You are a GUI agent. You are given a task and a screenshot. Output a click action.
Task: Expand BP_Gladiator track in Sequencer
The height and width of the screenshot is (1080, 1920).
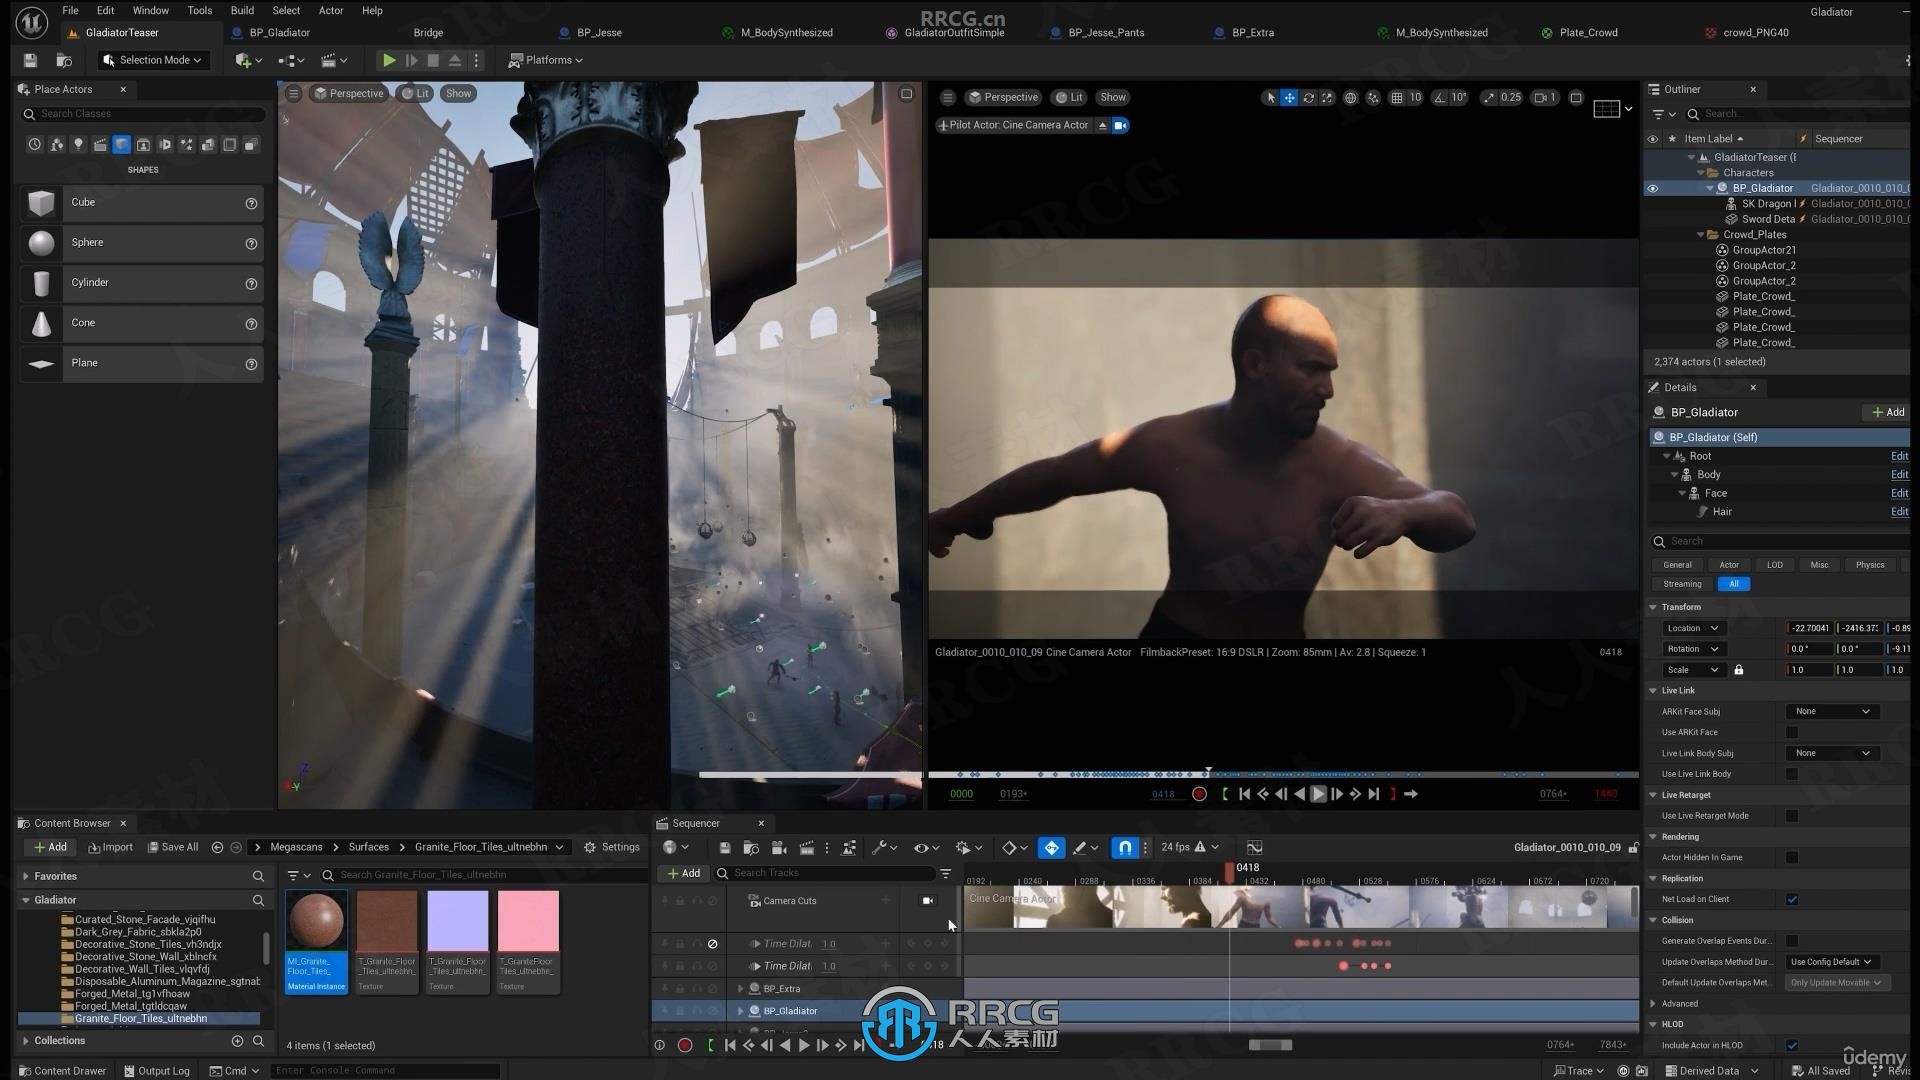[x=741, y=1011]
